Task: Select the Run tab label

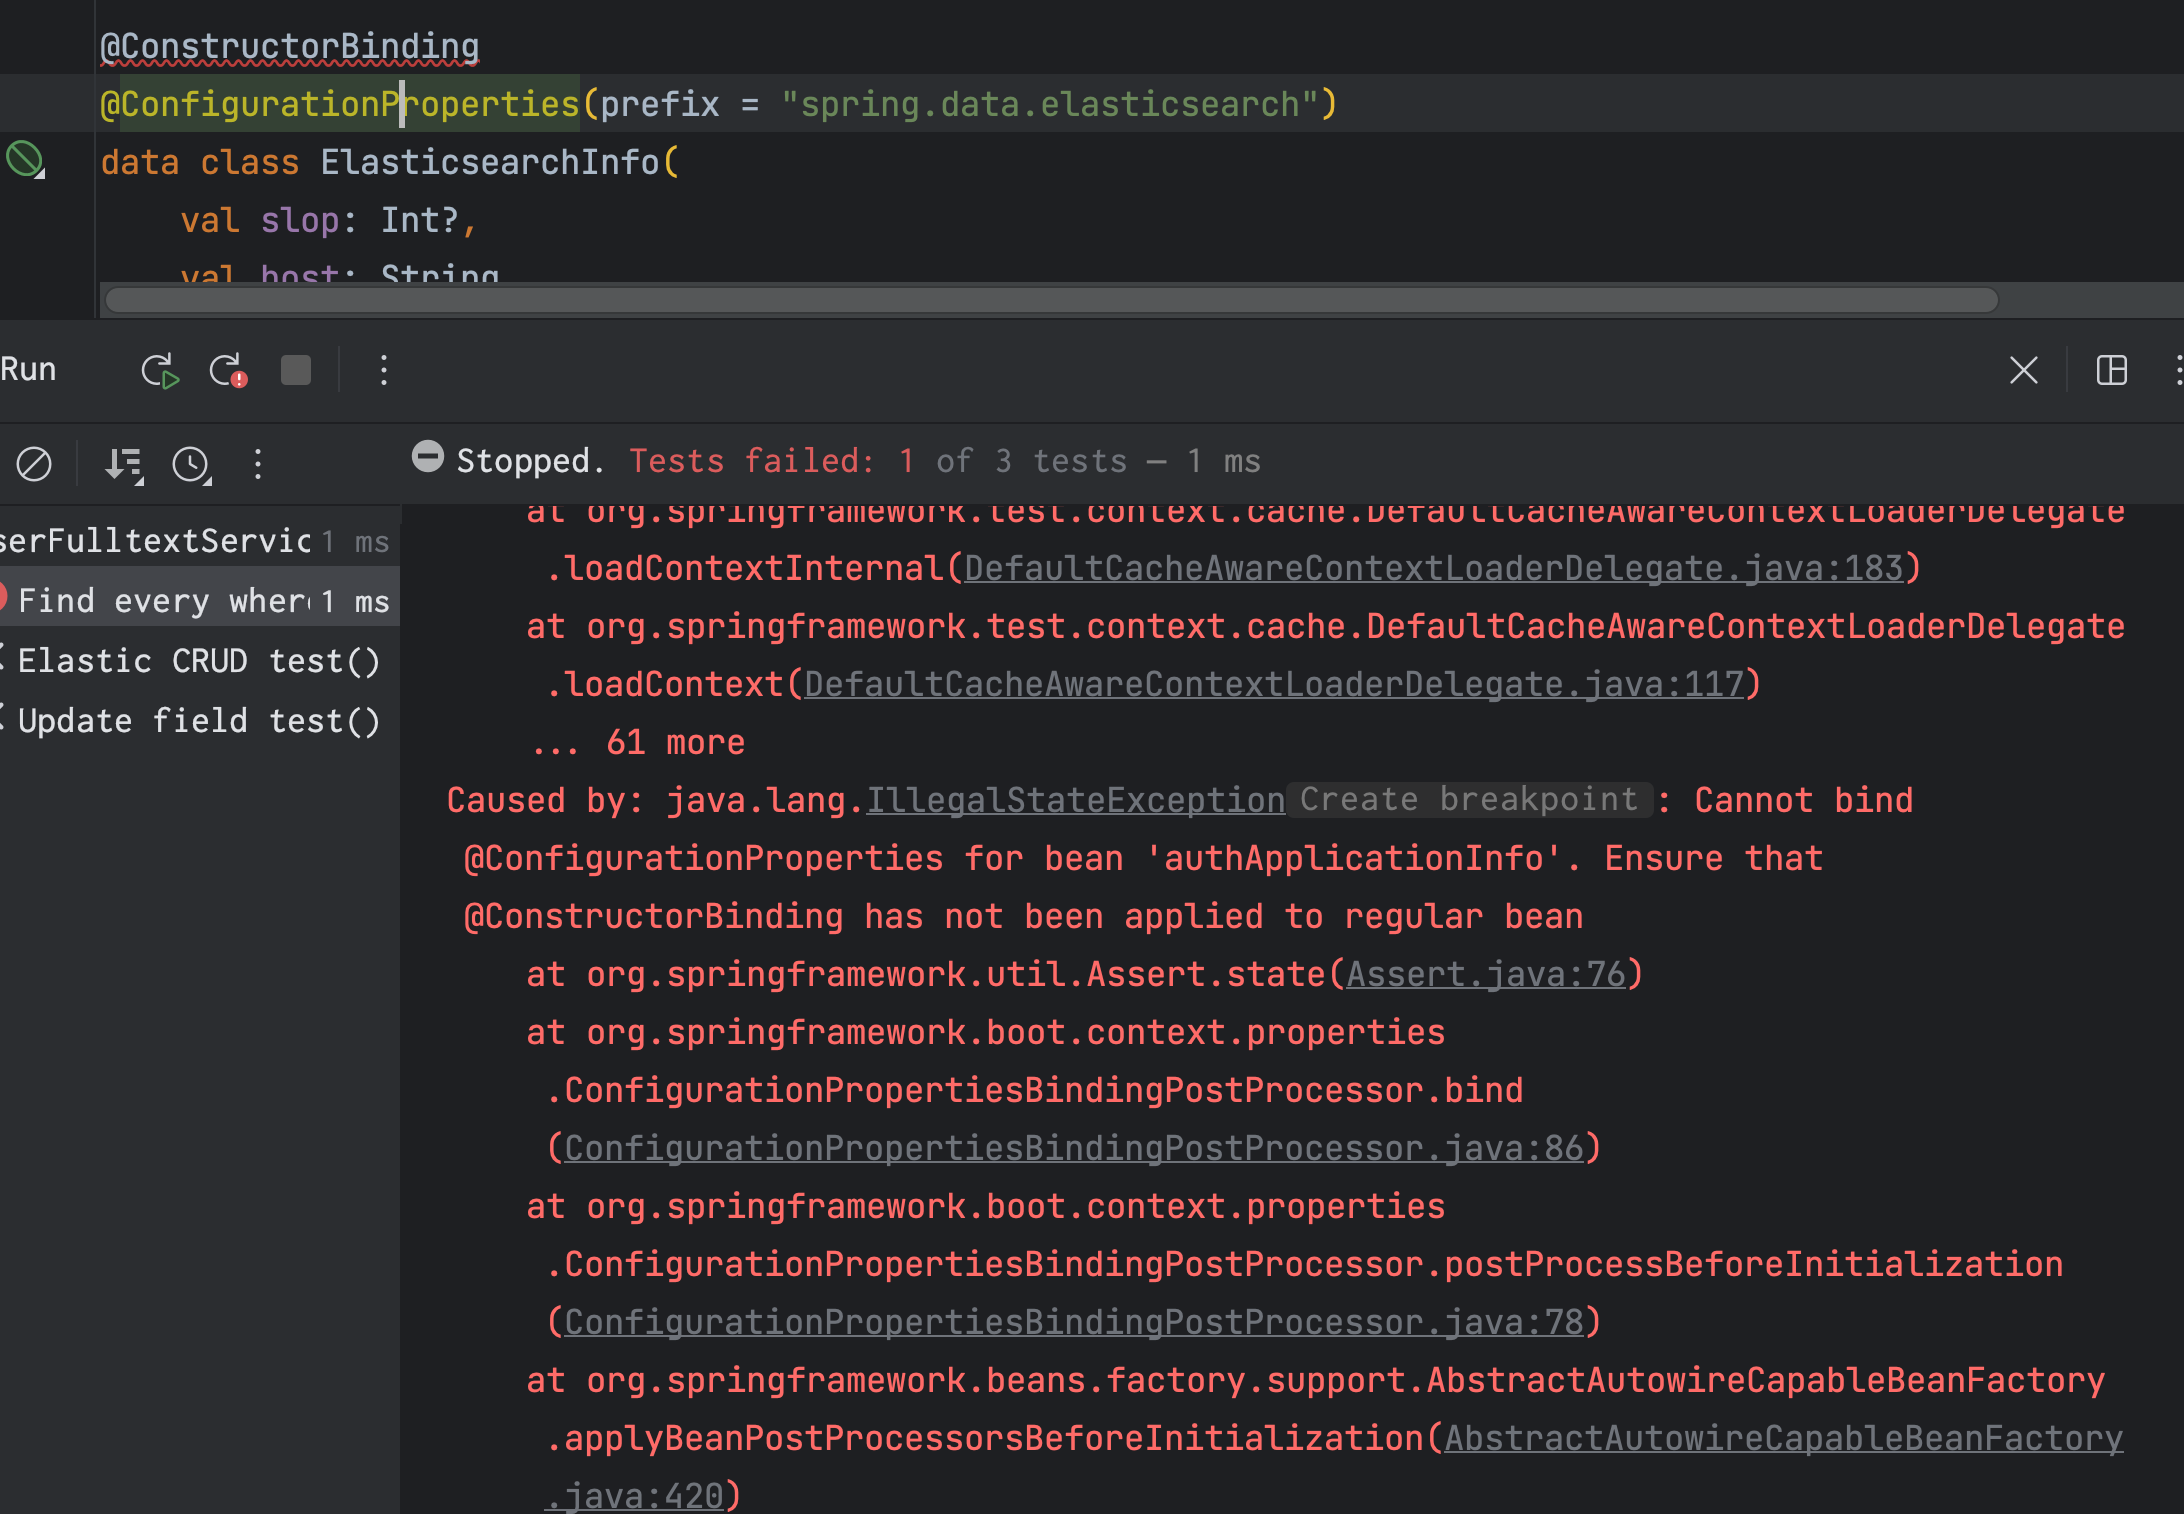Action: click(x=28, y=369)
